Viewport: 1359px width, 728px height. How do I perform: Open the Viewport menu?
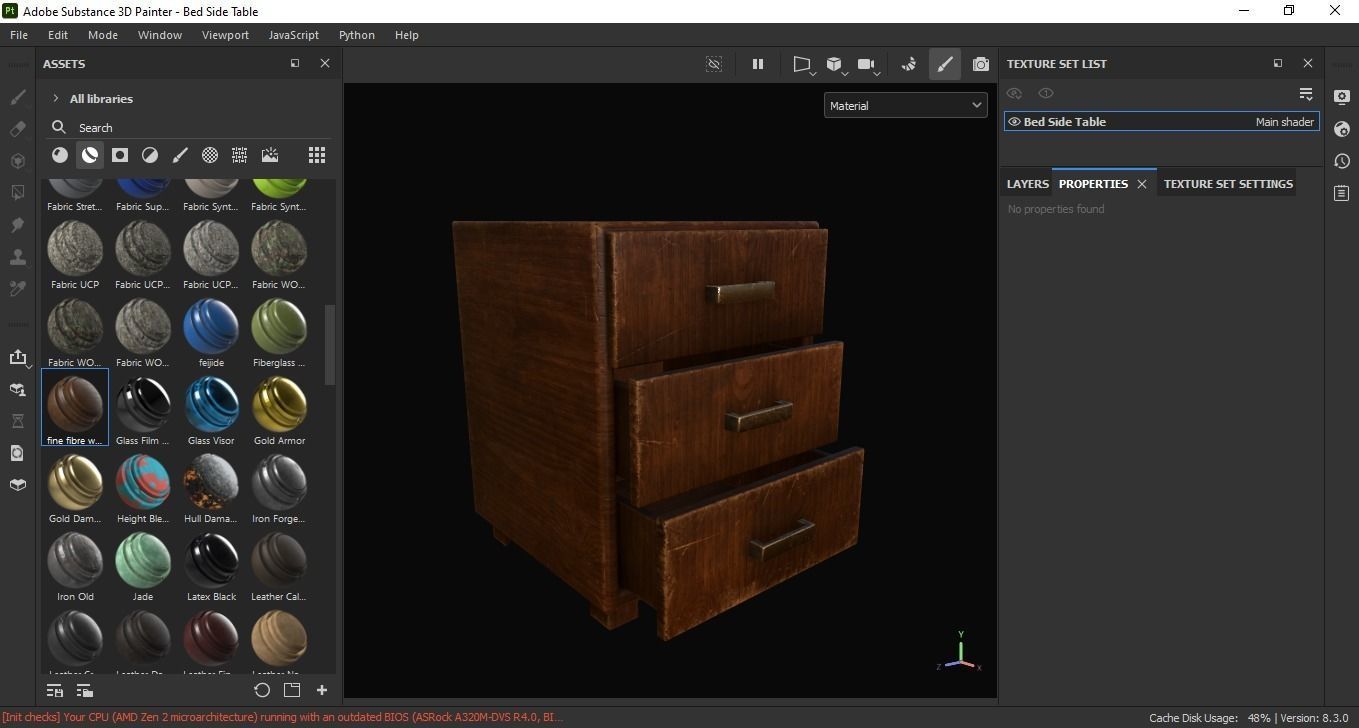coord(225,34)
